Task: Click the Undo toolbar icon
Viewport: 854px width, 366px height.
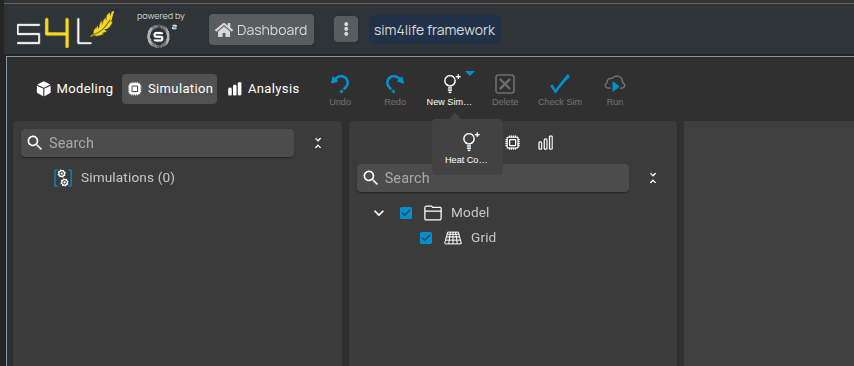Action: click(340, 84)
